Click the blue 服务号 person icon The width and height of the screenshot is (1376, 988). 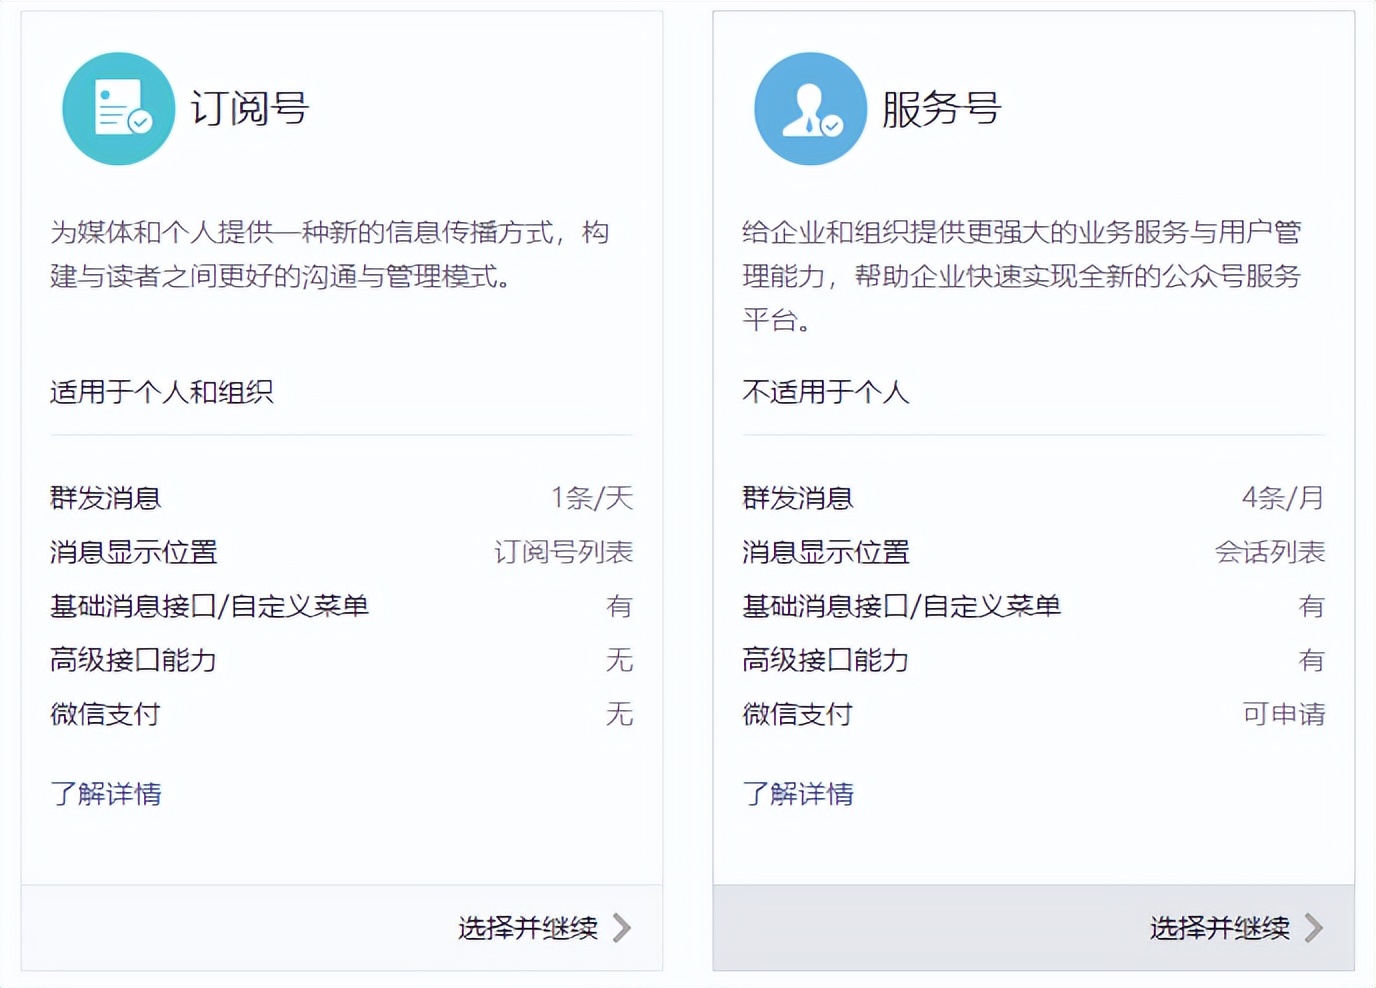point(810,109)
